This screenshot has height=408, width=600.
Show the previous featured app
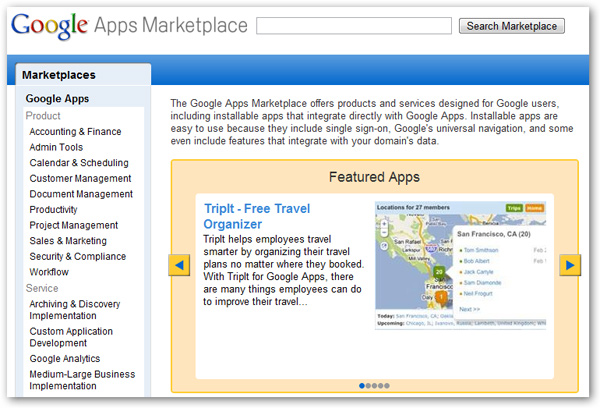point(179,265)
